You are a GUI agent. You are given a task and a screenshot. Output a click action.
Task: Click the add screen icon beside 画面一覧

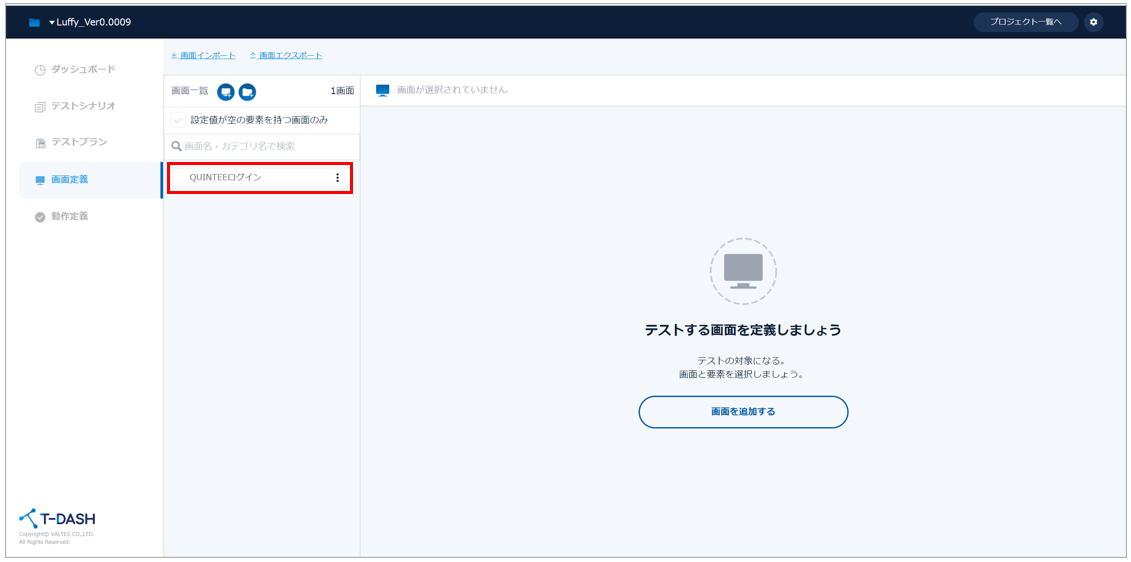[226, 92]
